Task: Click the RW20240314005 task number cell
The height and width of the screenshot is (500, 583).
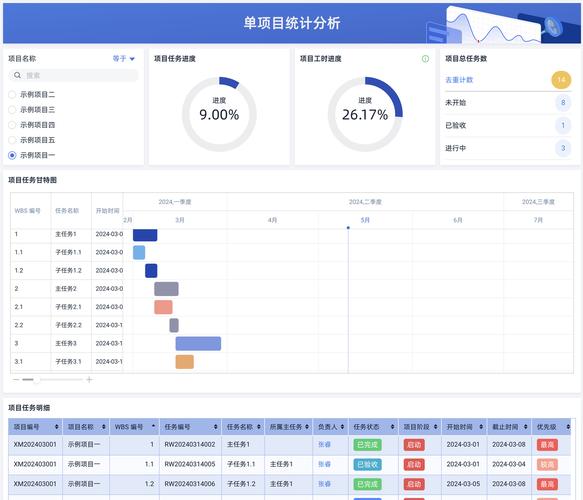Action: pos(190,464)
